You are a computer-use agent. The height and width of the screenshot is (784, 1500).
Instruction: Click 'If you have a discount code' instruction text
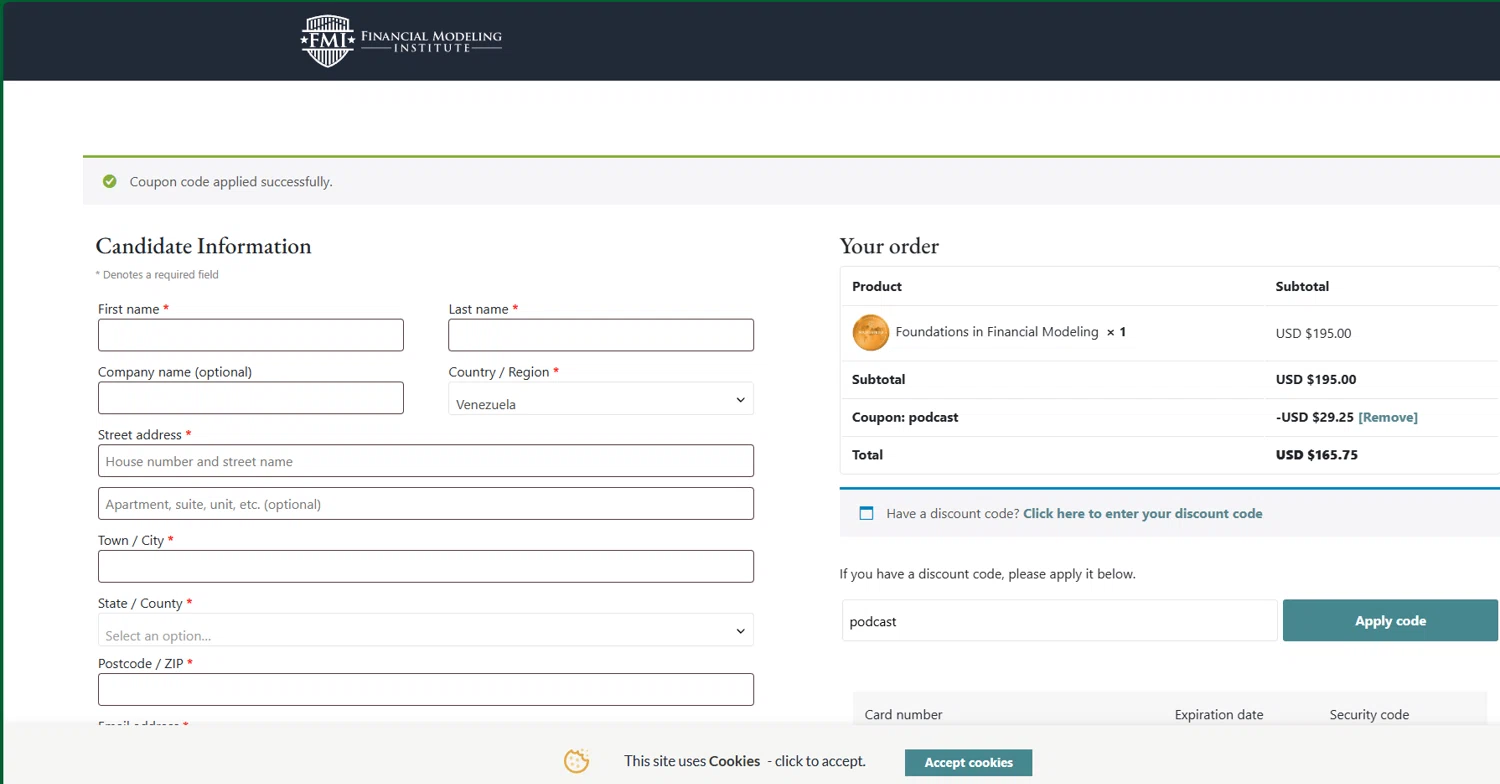click(988, 574)
